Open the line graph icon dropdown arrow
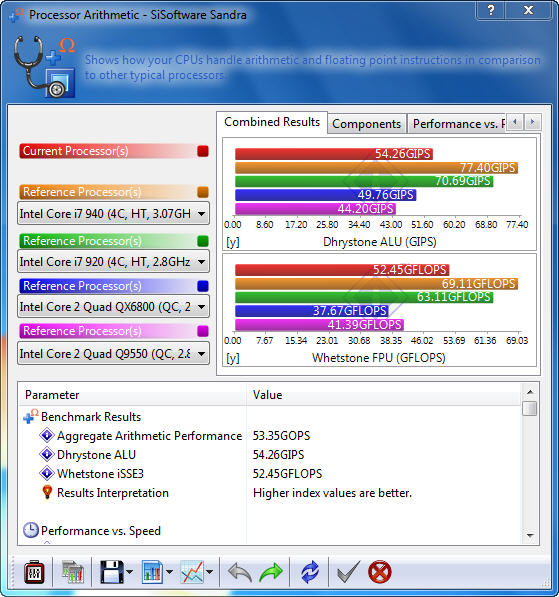Image resolution: width=559 pixels, height=597 pixels. [x=209, y=571]
